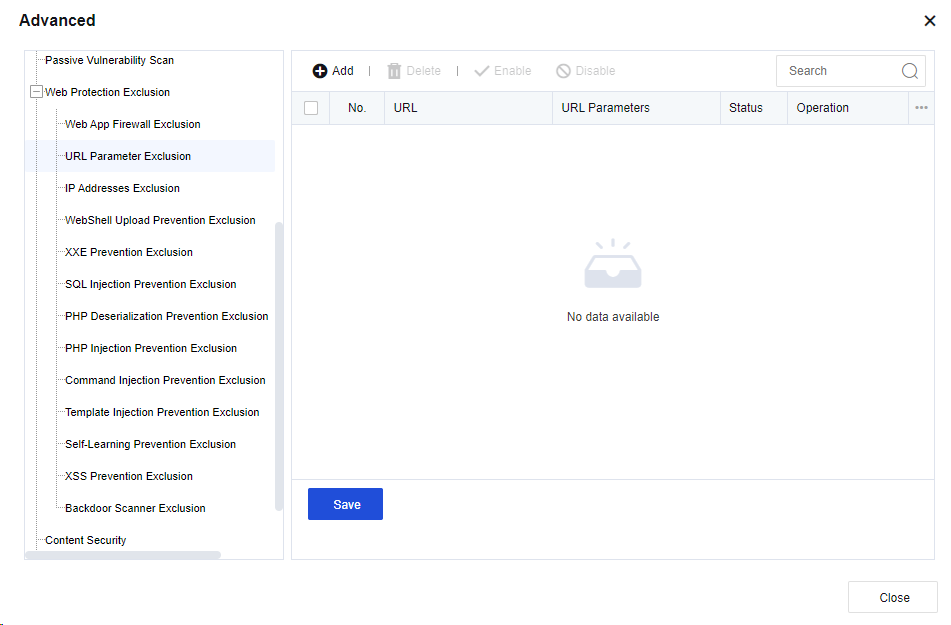This screenshot has height=625, width=951.
Task: Click the vertical scrollbar in tree panel
Action: pyautogui.click(x=279, y=365)
